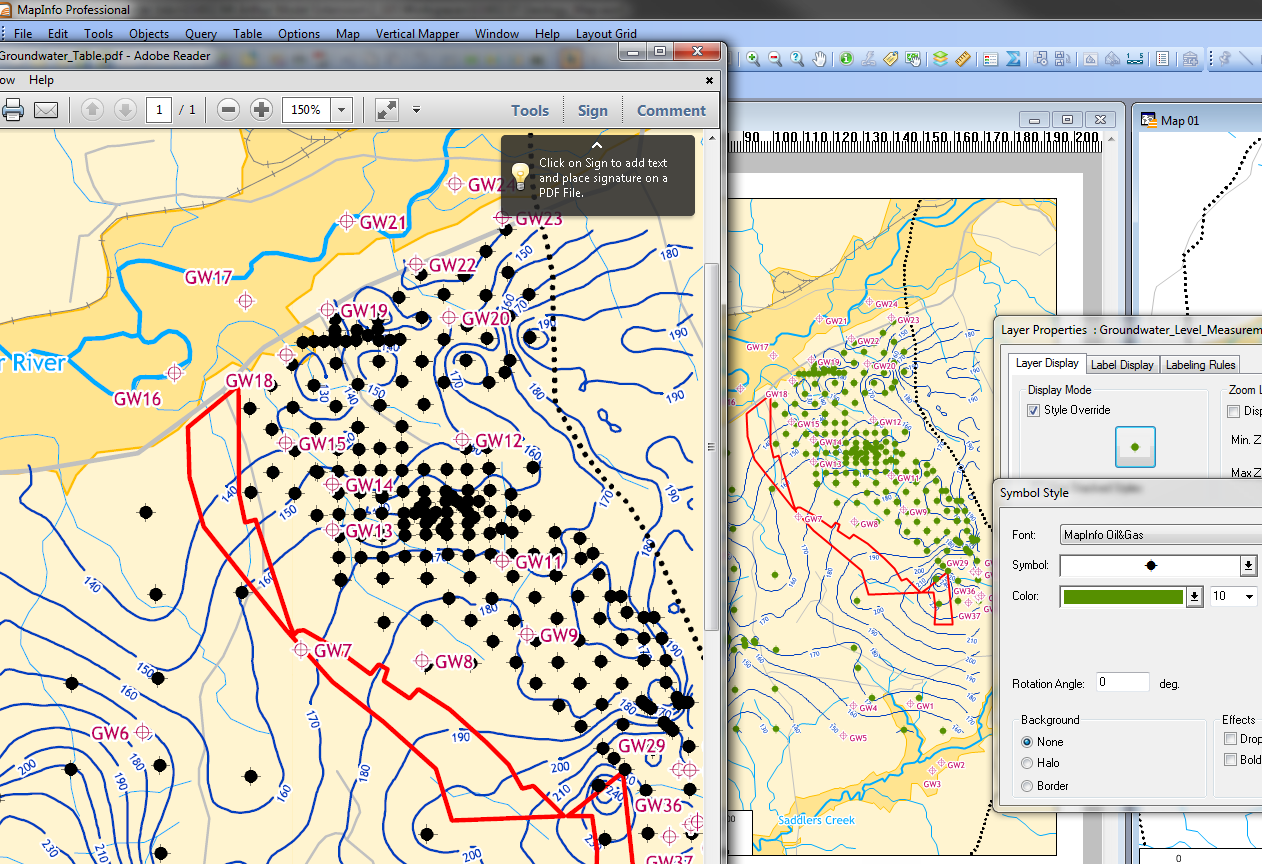Open the Vertical Mapper menu
Image resolution: width=1262 pixels, height=864 pixels.
tap(417, 33)
